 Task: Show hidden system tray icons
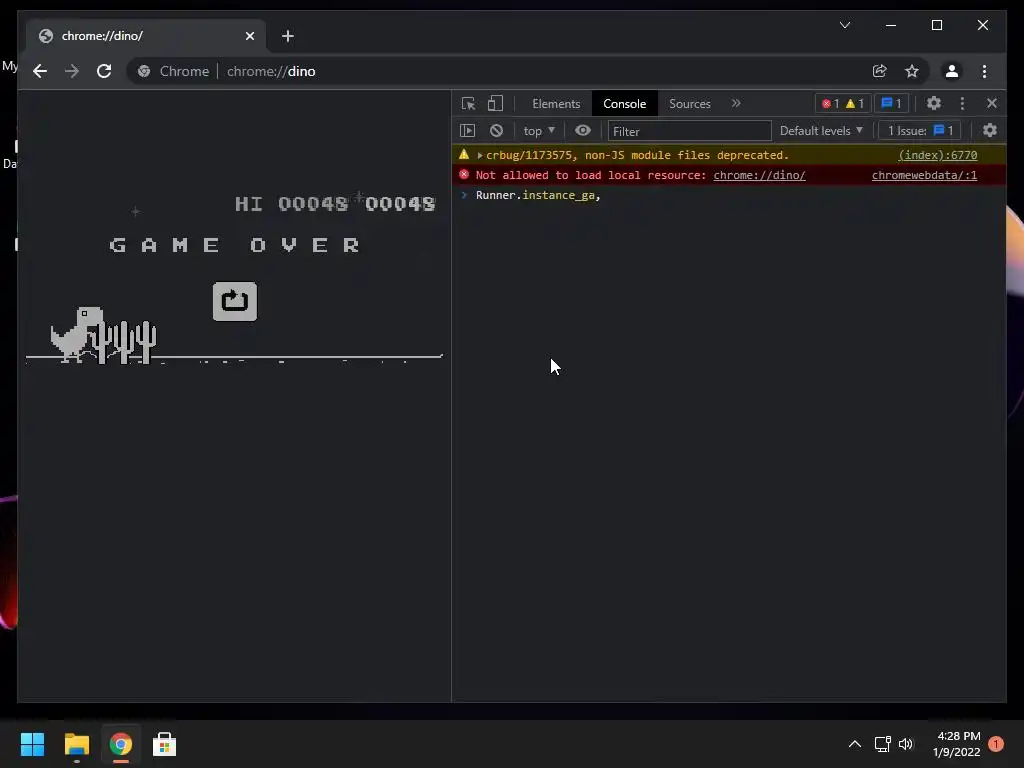coord(854,744)
